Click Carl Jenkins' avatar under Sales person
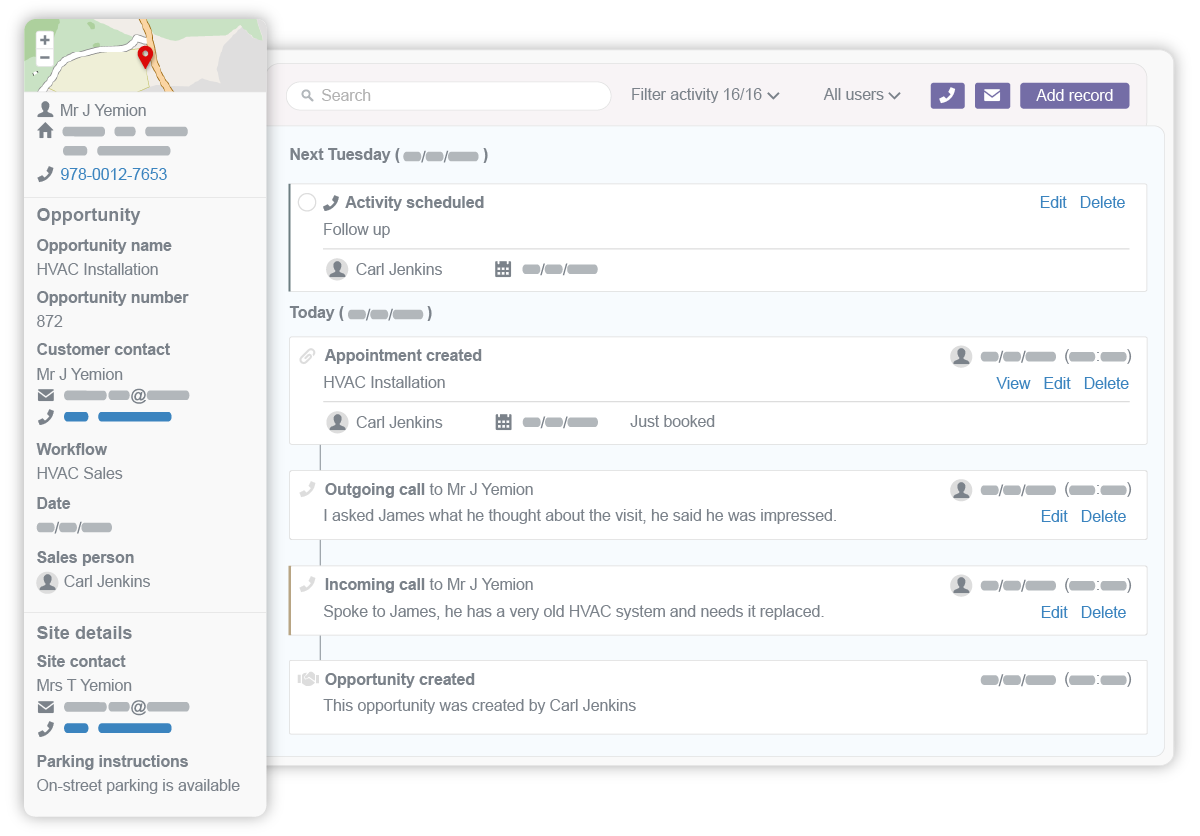This screenshot has height=836, width=1200. [x=47, y=581]
